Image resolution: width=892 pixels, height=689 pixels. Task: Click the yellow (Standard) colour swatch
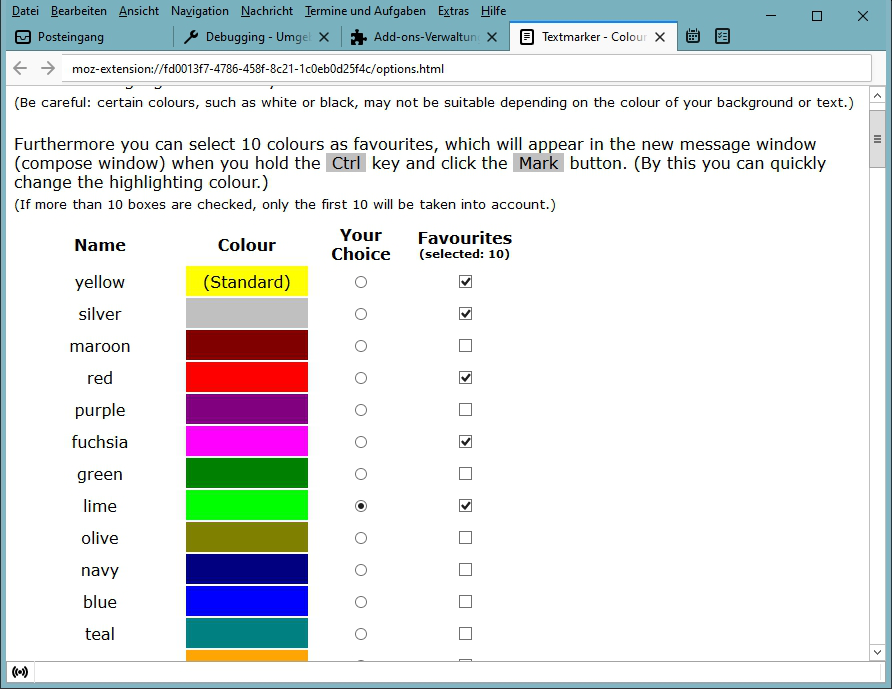coord(247,282)
